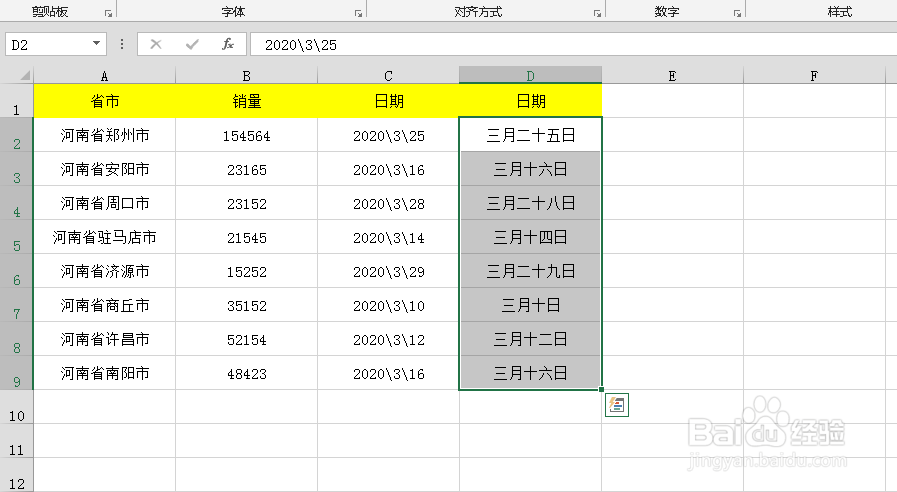Expand the Name Box dropdown arrow

pos(97,44)
